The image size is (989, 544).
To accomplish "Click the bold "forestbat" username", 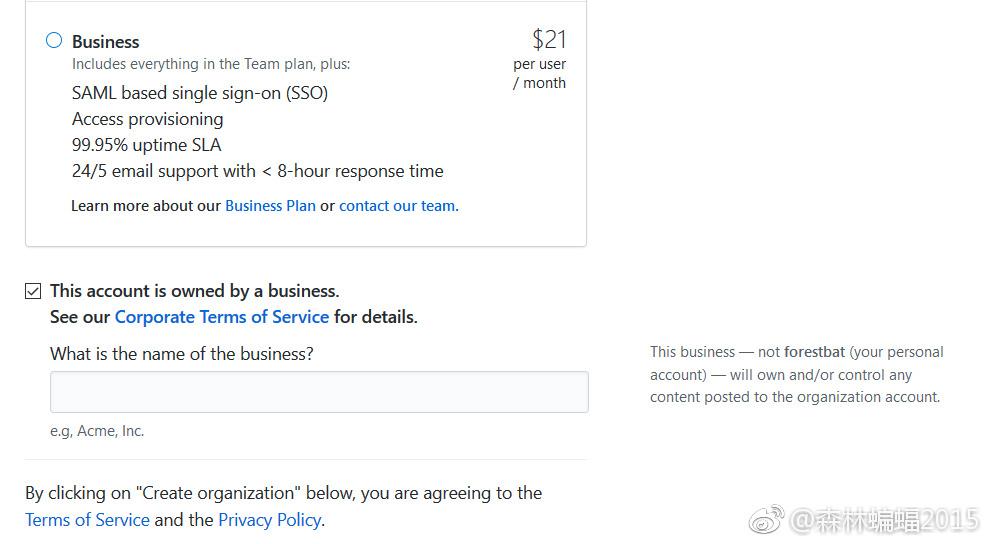I will (x=814, y=352).
